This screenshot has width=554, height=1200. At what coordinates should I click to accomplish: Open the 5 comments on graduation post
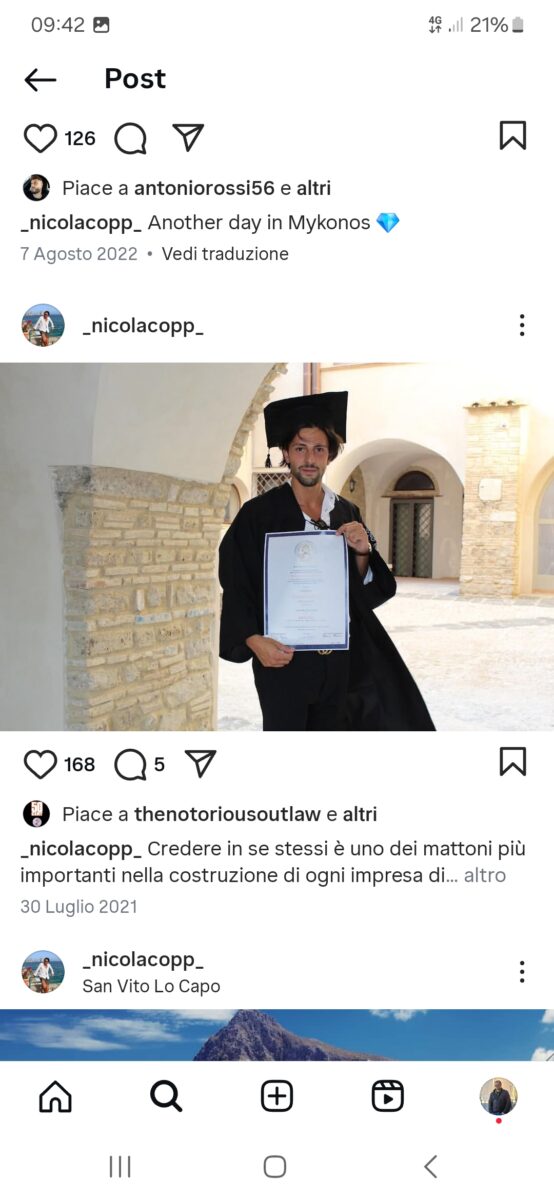[139, 765]
